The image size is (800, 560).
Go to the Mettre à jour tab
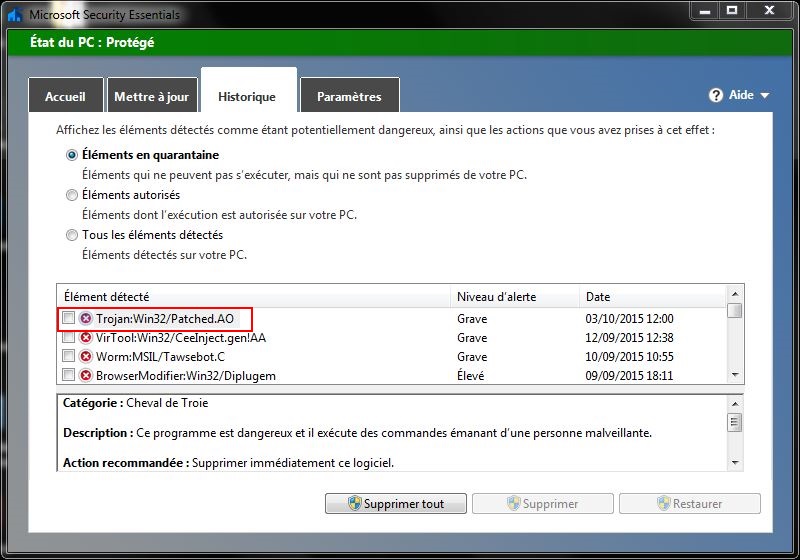(151, 97)
